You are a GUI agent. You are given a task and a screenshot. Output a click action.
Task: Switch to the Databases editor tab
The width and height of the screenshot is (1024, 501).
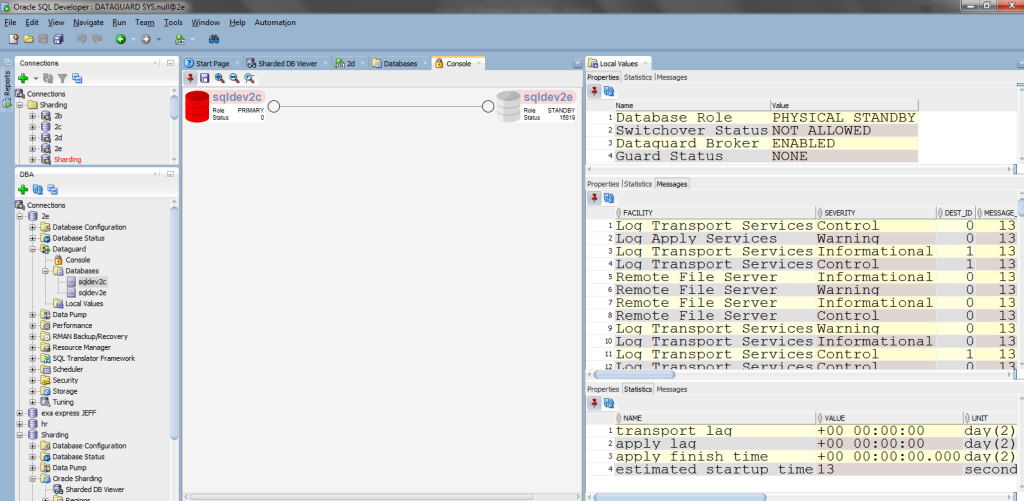coord(400,63)
